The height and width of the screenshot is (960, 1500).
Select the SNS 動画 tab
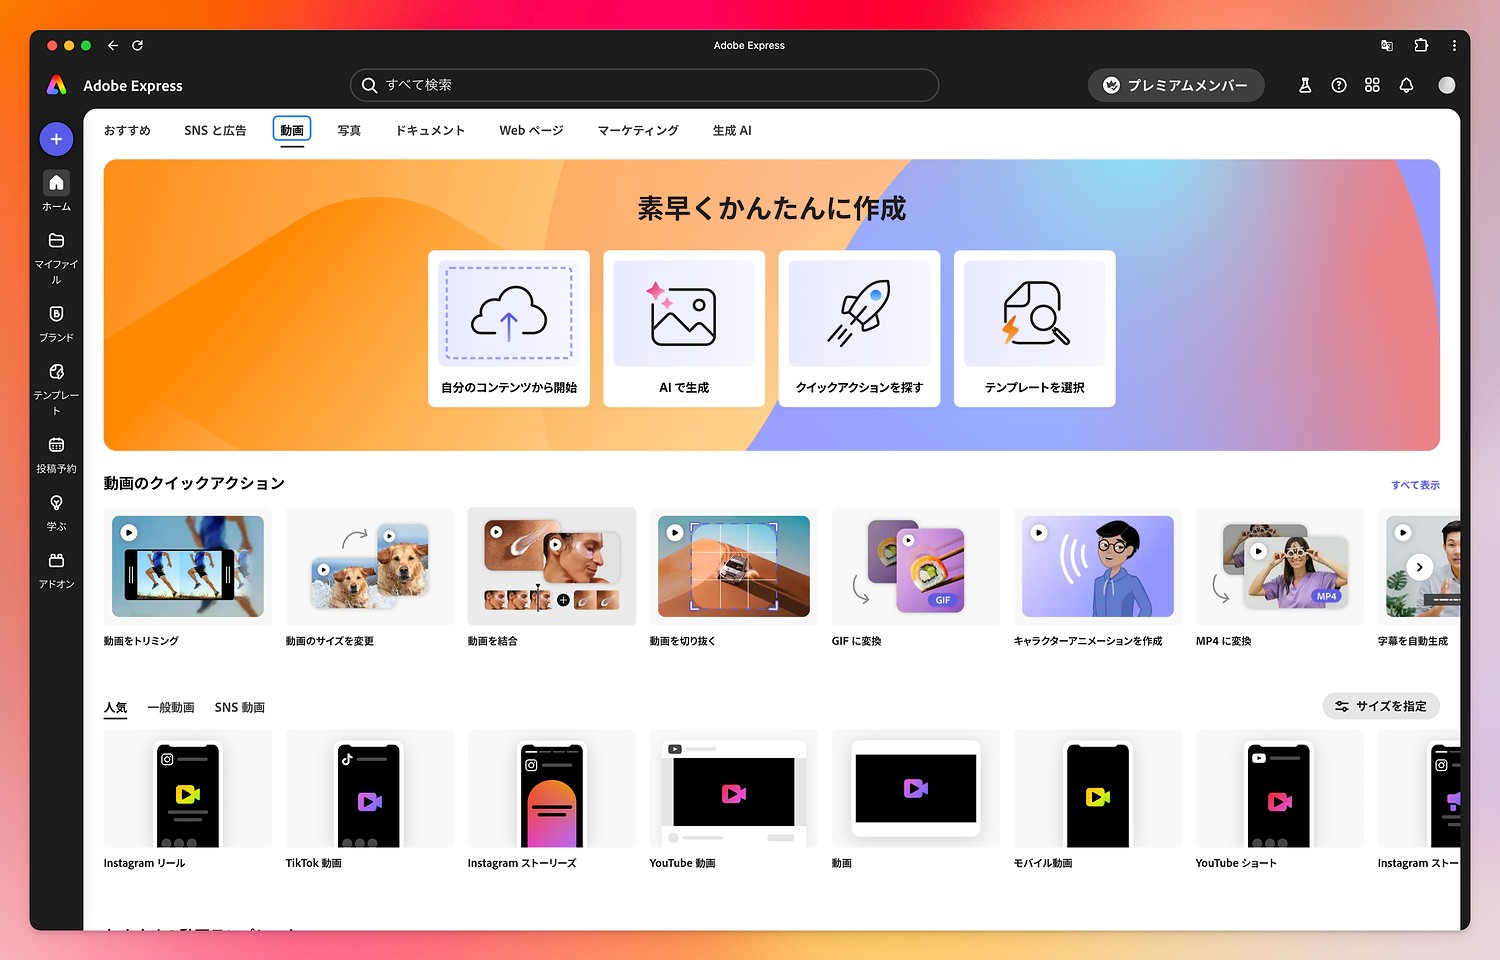pyautogui.click(x=239, y=708)
